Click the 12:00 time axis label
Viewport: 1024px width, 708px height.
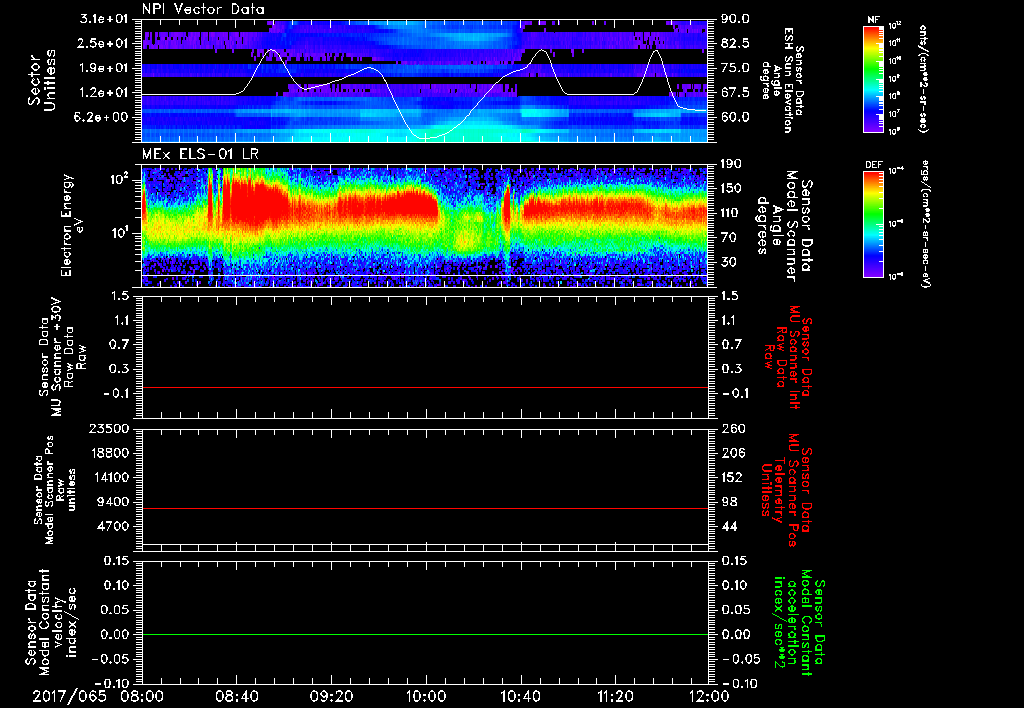click(708, 694)
